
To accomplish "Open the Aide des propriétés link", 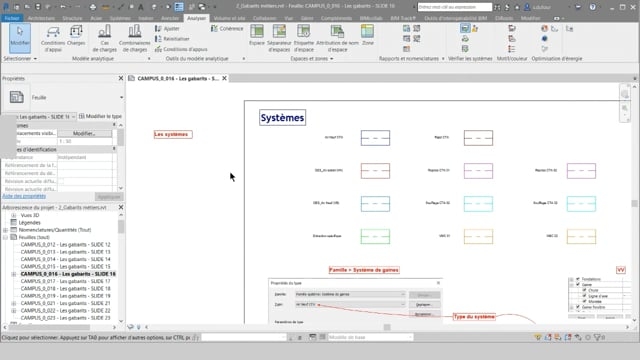I will (24, 196).
